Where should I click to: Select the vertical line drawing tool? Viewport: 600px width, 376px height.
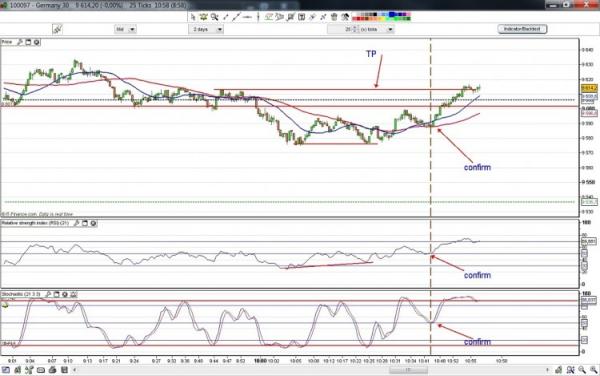(x=258, y=17)
